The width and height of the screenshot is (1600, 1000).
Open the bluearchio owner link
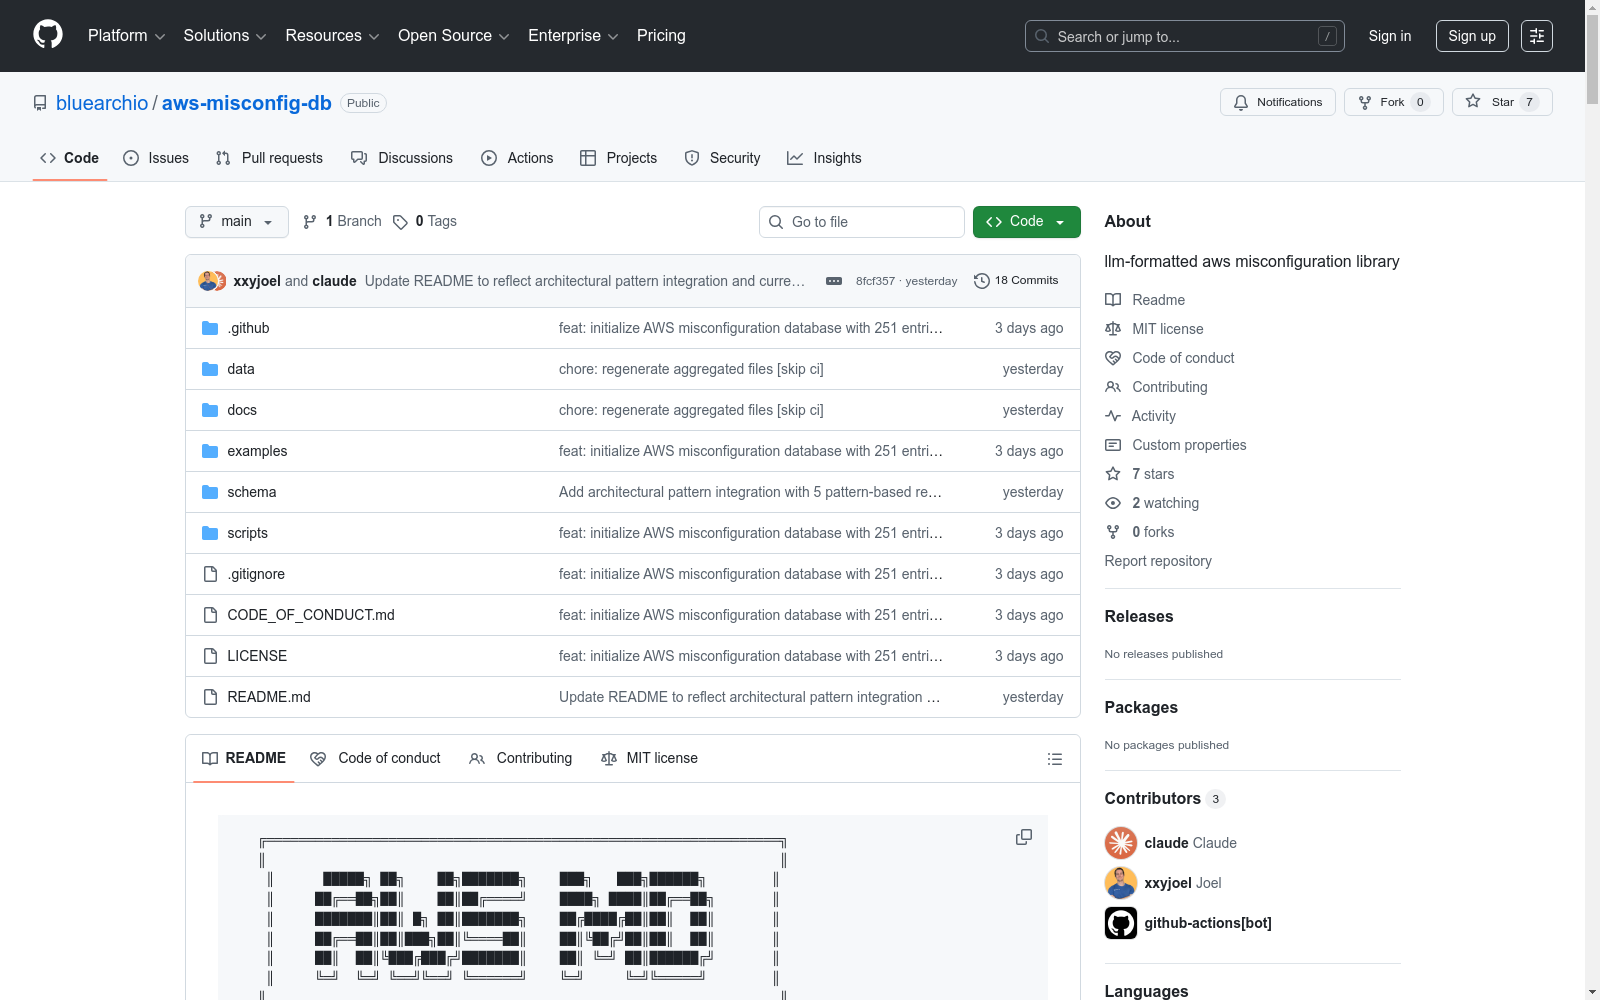pyautogui.click(x=102, y=103)
